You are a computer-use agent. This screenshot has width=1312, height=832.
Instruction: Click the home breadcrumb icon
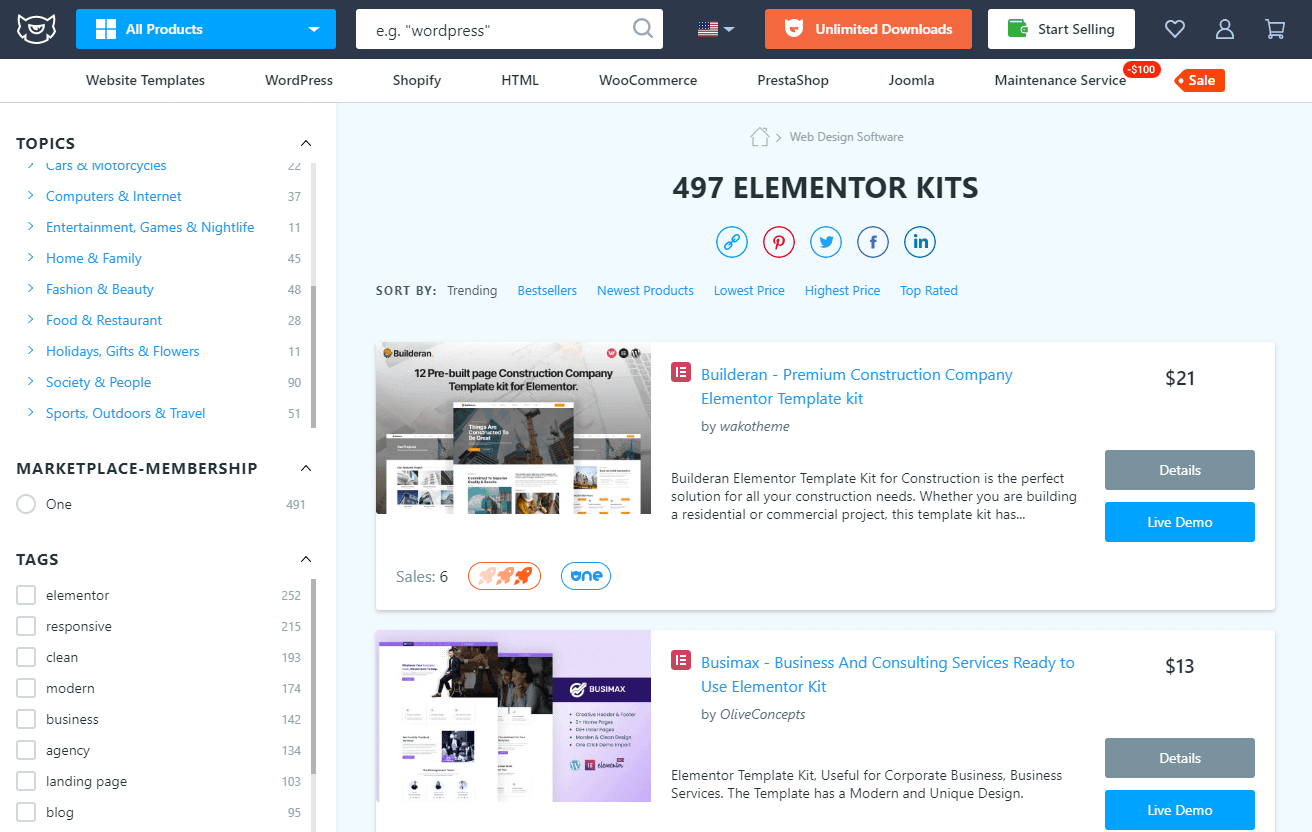click(x=760, y=136)
